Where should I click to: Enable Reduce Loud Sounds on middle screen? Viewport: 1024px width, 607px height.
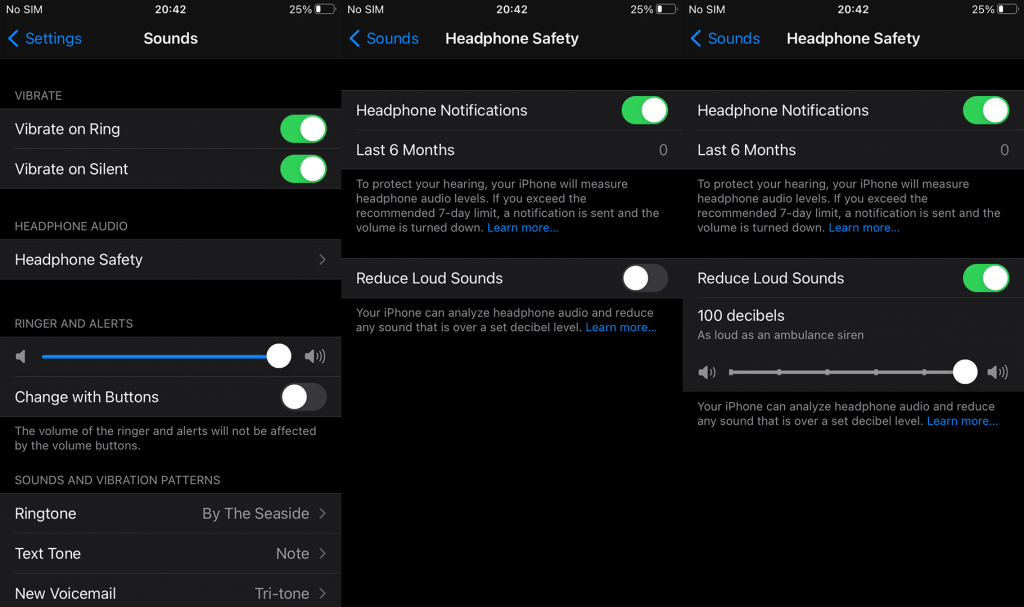pos(645,278)
